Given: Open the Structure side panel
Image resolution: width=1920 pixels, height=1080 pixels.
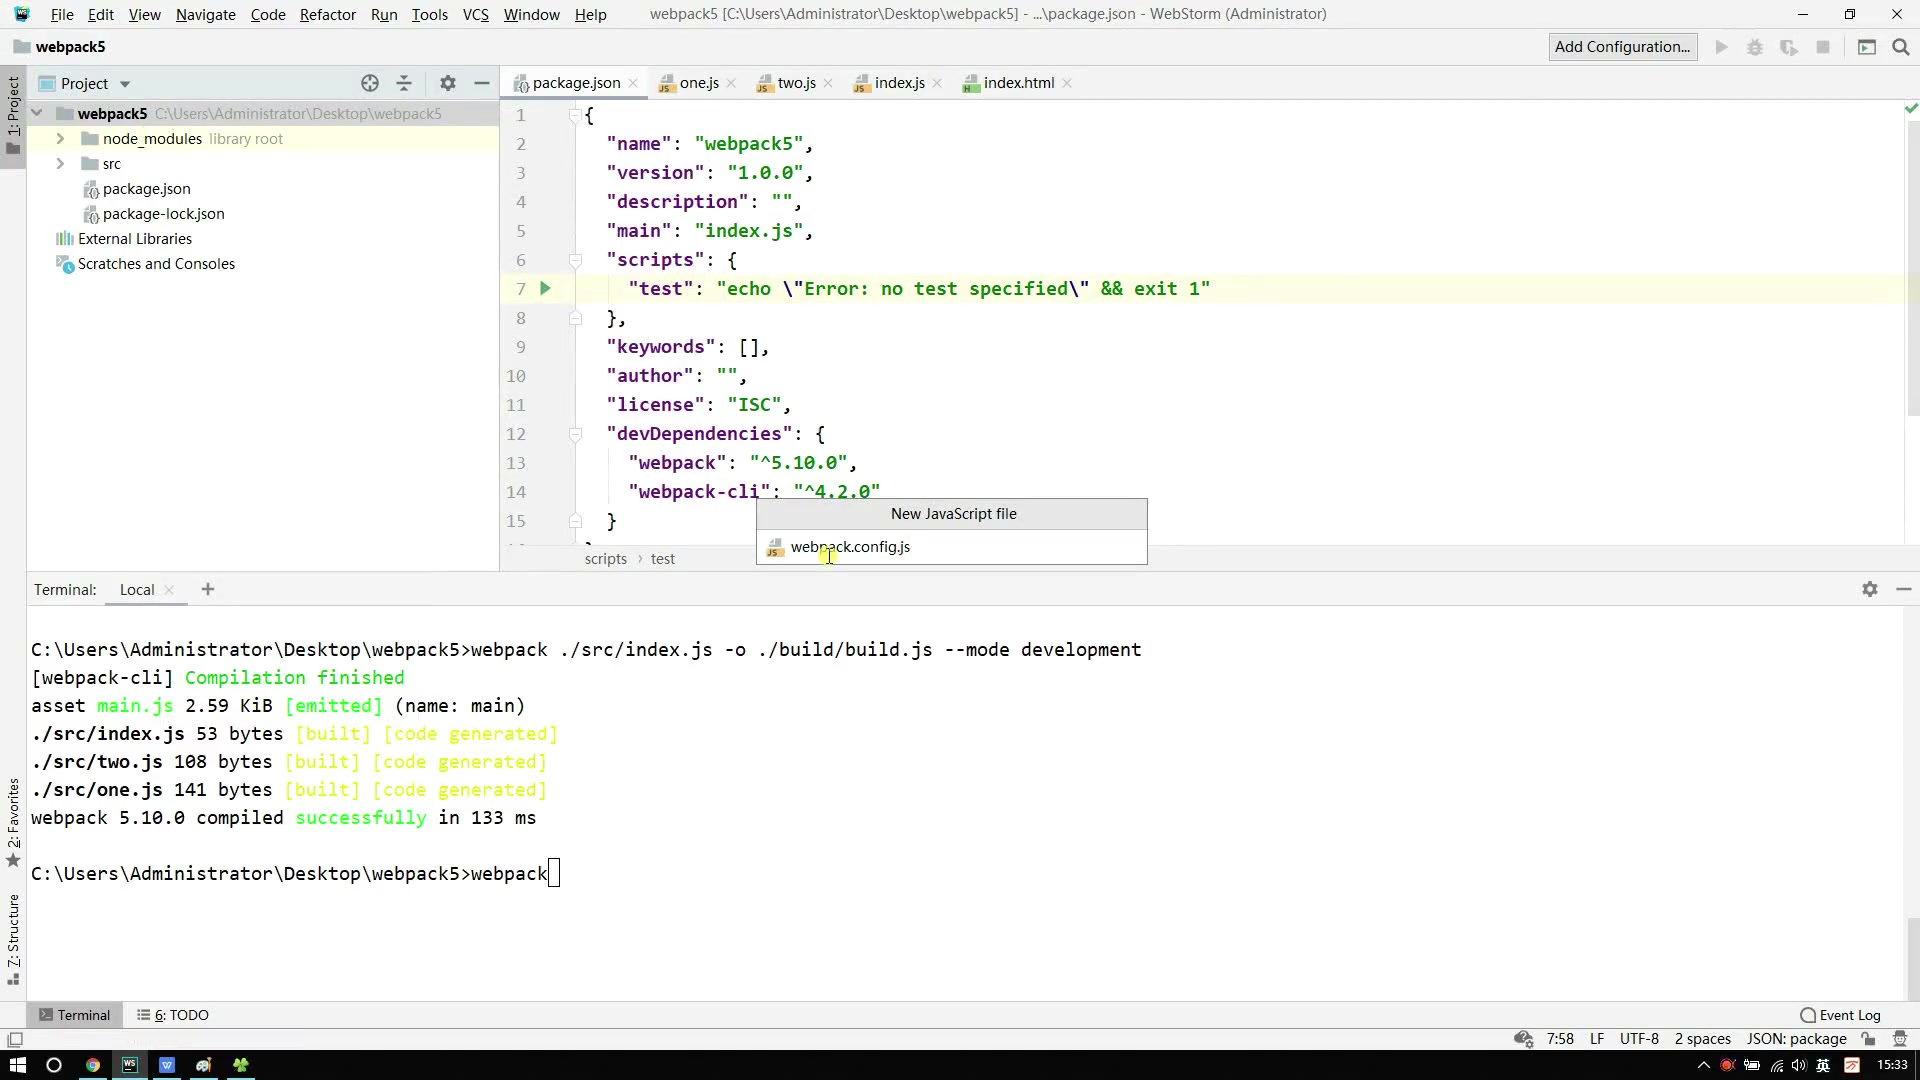Looking at the screenshot, I should click(13, 938).
